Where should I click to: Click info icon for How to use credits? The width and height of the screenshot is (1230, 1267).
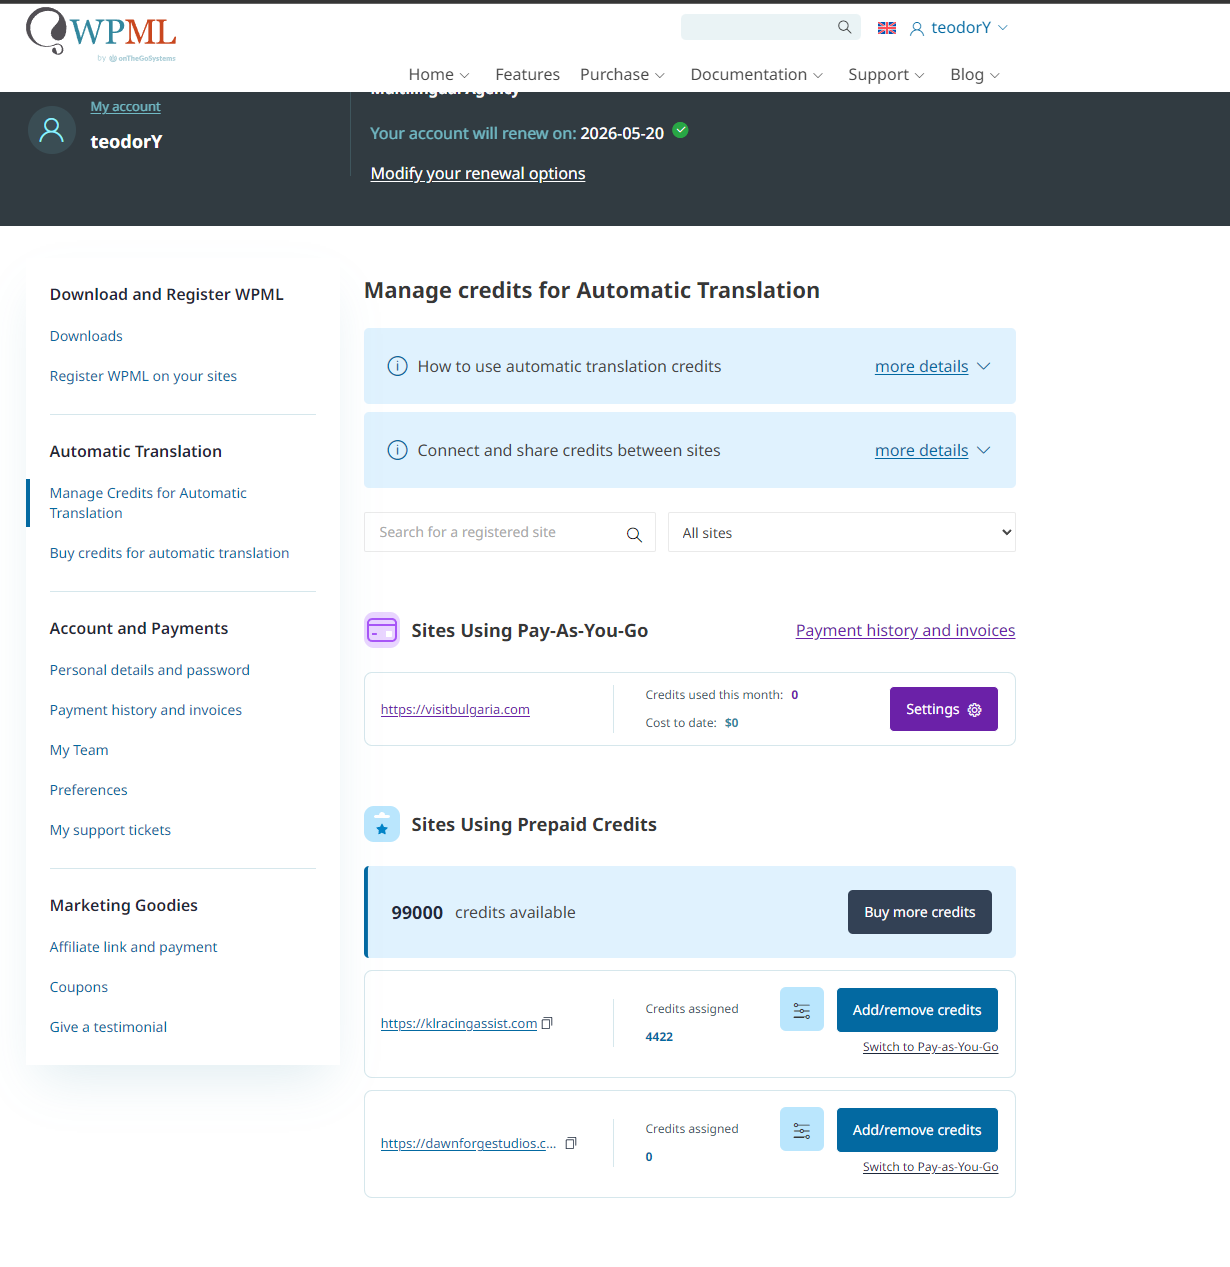click(x=397, y=366)
